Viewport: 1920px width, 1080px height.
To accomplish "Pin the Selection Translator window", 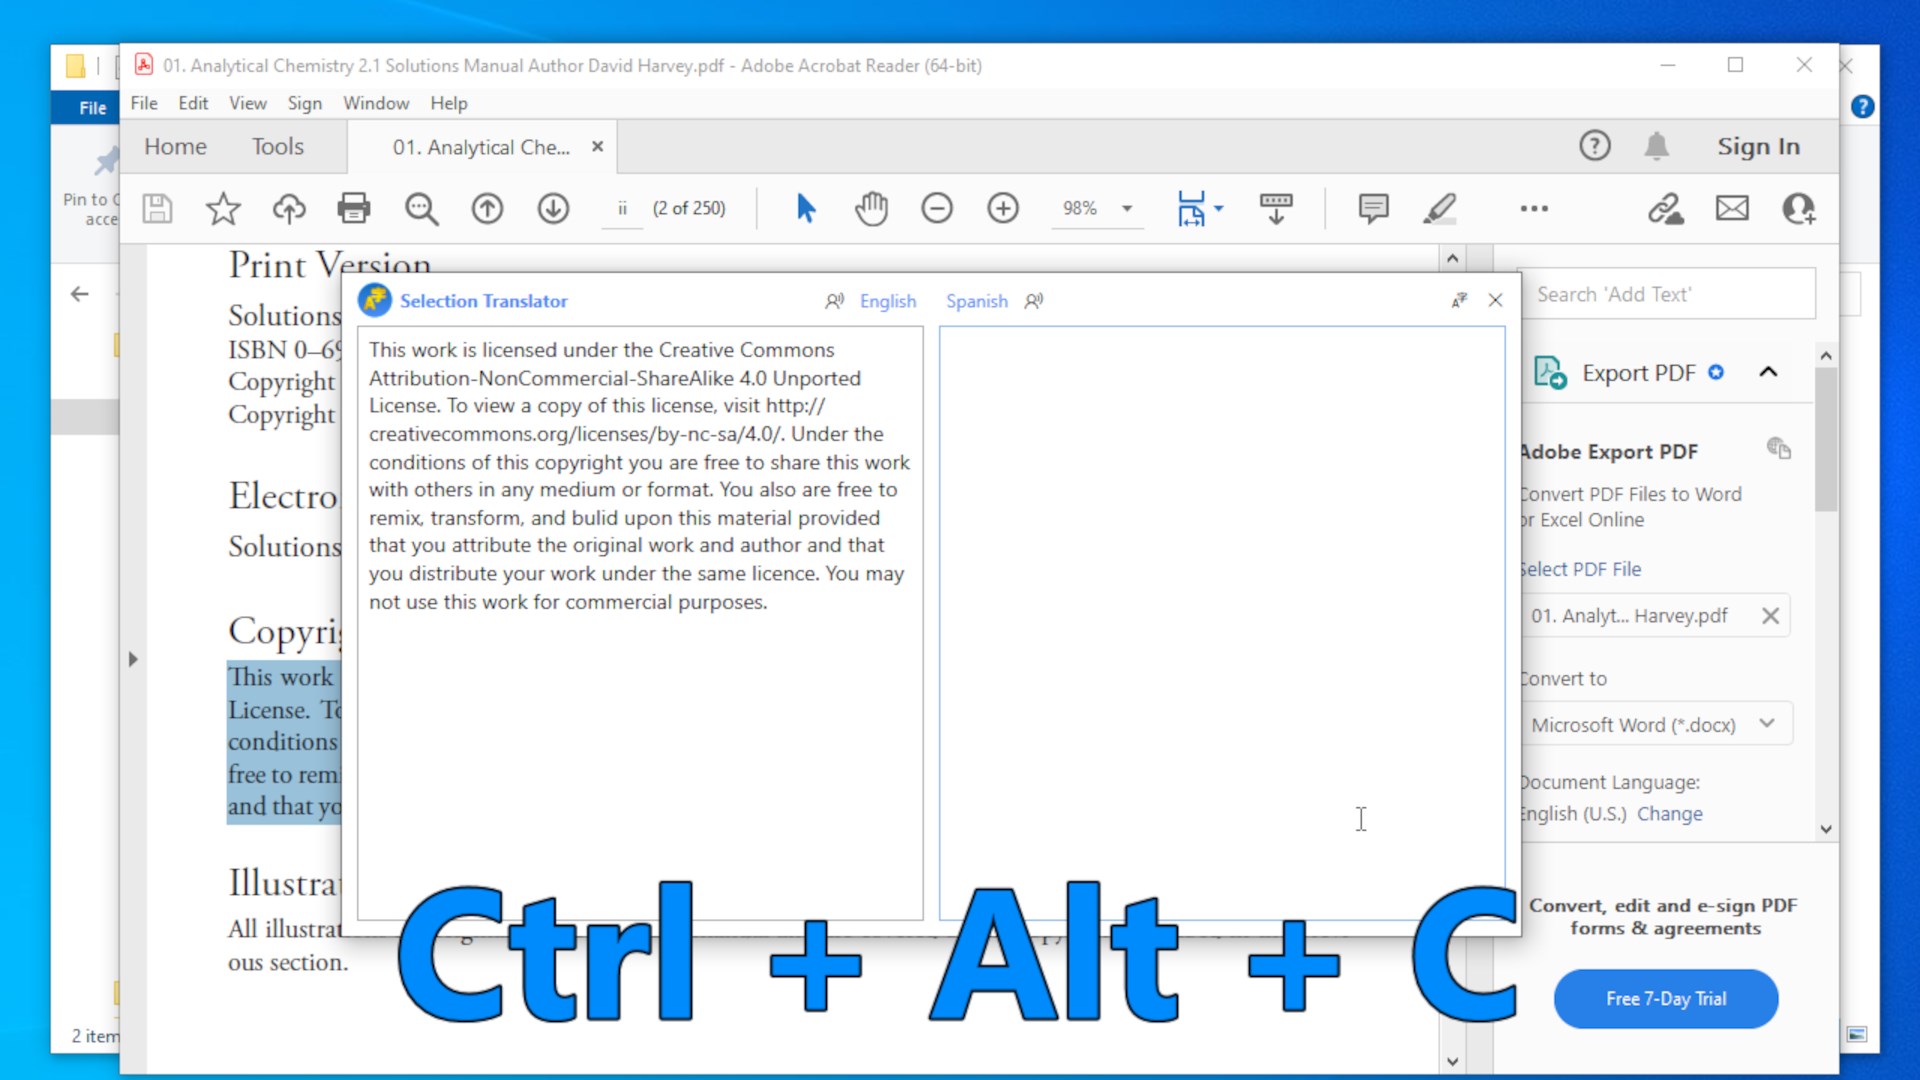I will [x=1459, y=300].
